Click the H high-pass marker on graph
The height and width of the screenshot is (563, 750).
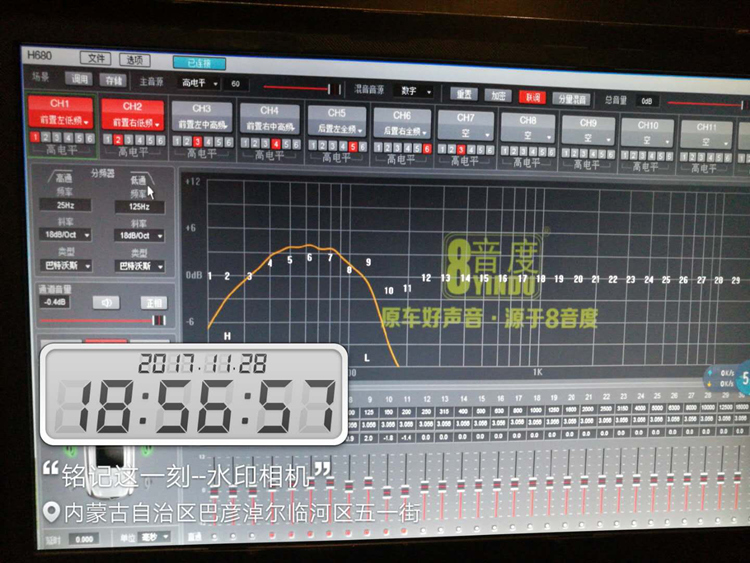(x=227, y=336)
